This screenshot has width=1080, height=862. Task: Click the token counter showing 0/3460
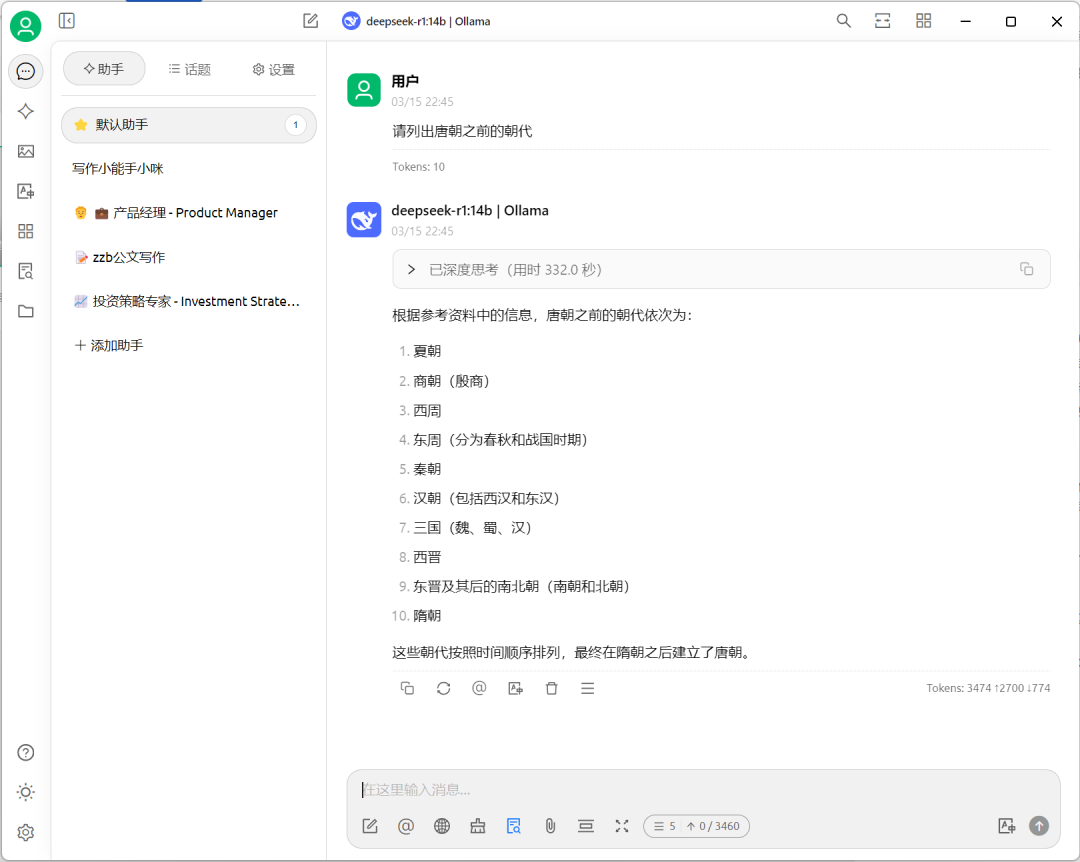pyautogui.click(x=696, y=826)
